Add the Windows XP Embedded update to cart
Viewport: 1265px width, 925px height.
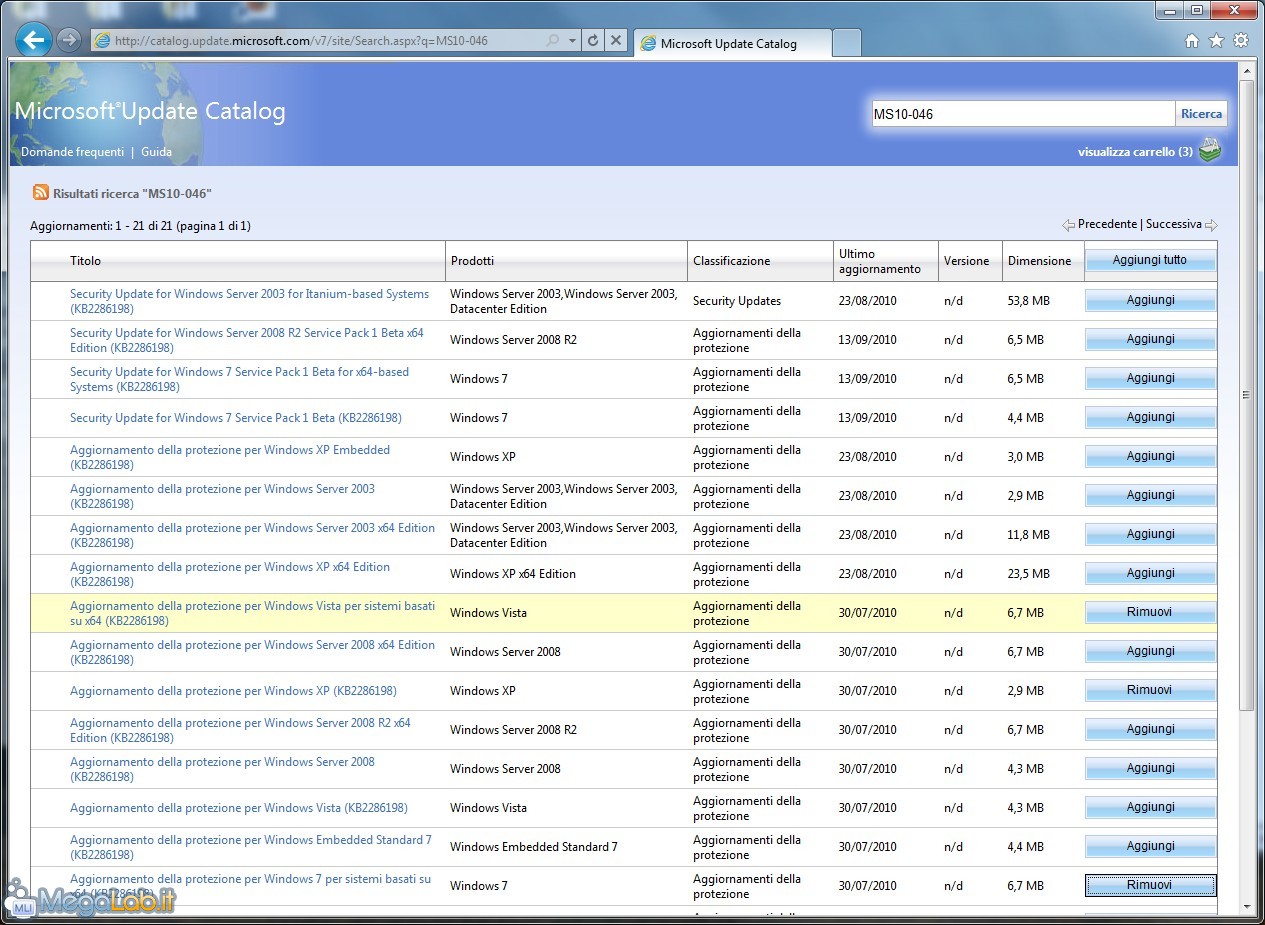pos(1150,456)
